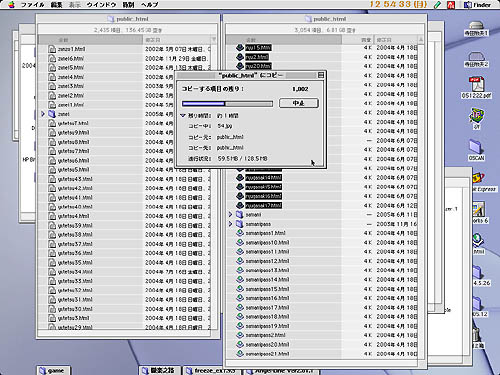Click the right window vertical scrollbar
The height and width of the screenshot is (375, 500).
421,201
